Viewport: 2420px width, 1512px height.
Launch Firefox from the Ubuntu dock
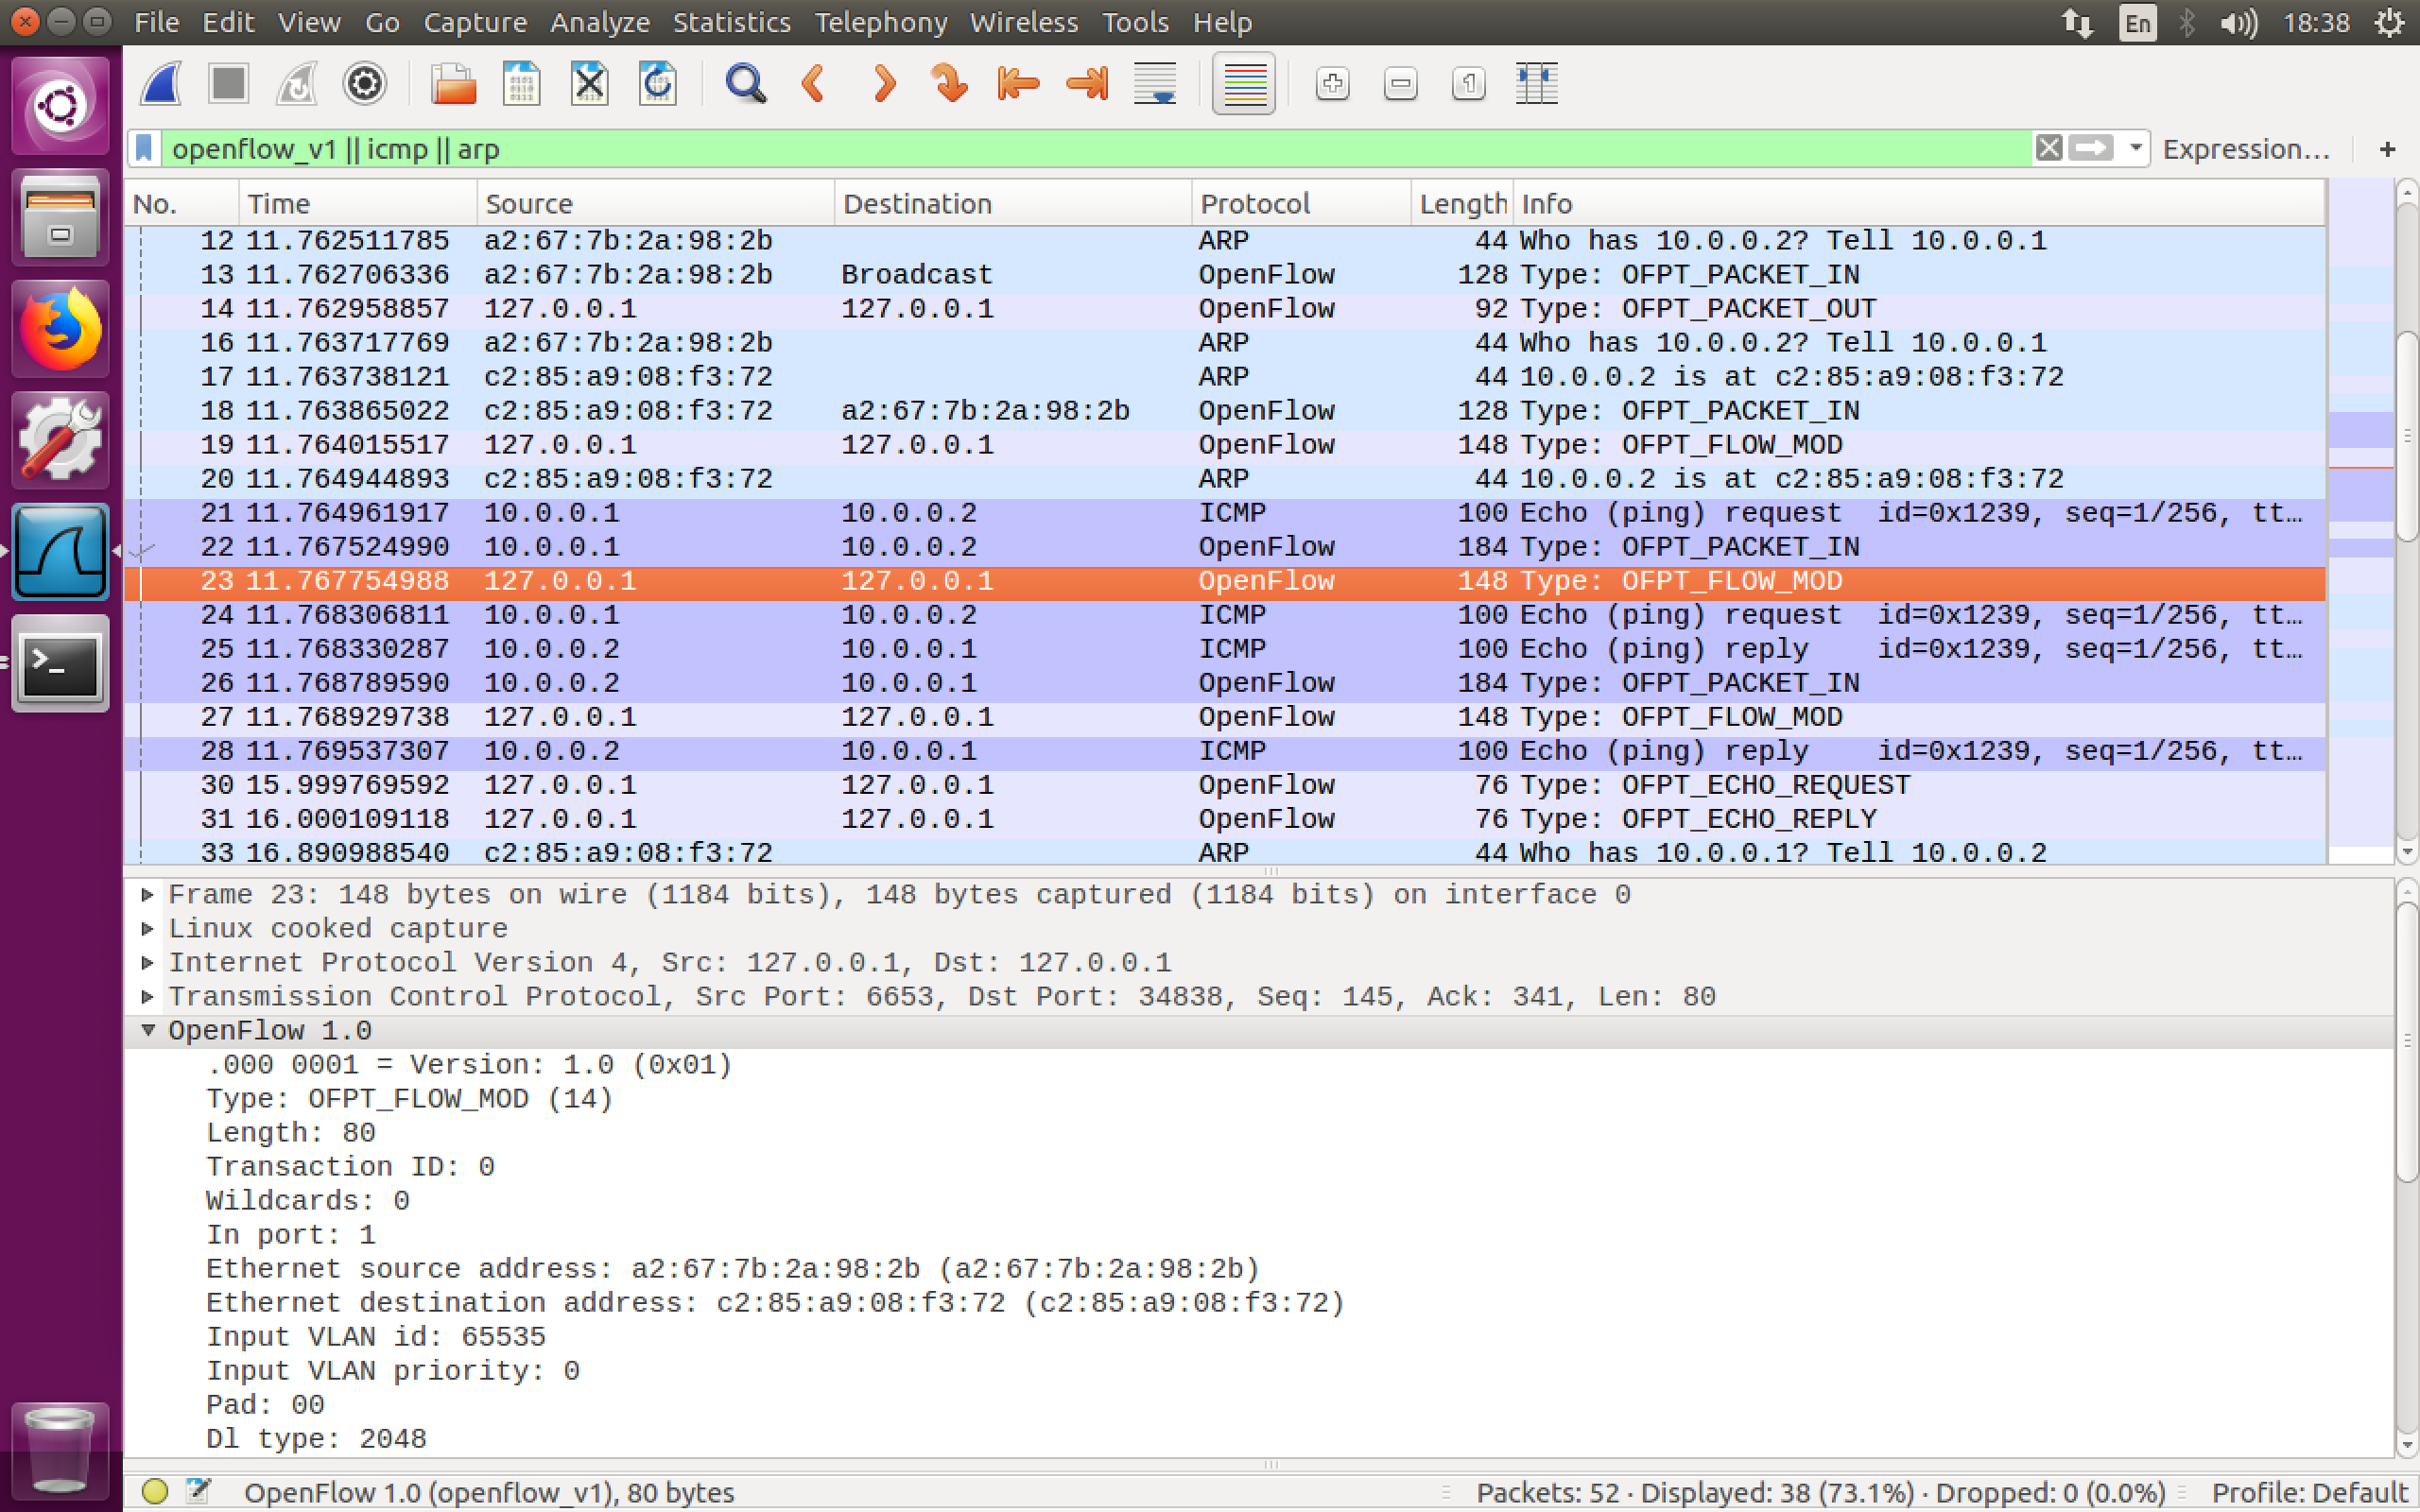[x=60, y=327]
